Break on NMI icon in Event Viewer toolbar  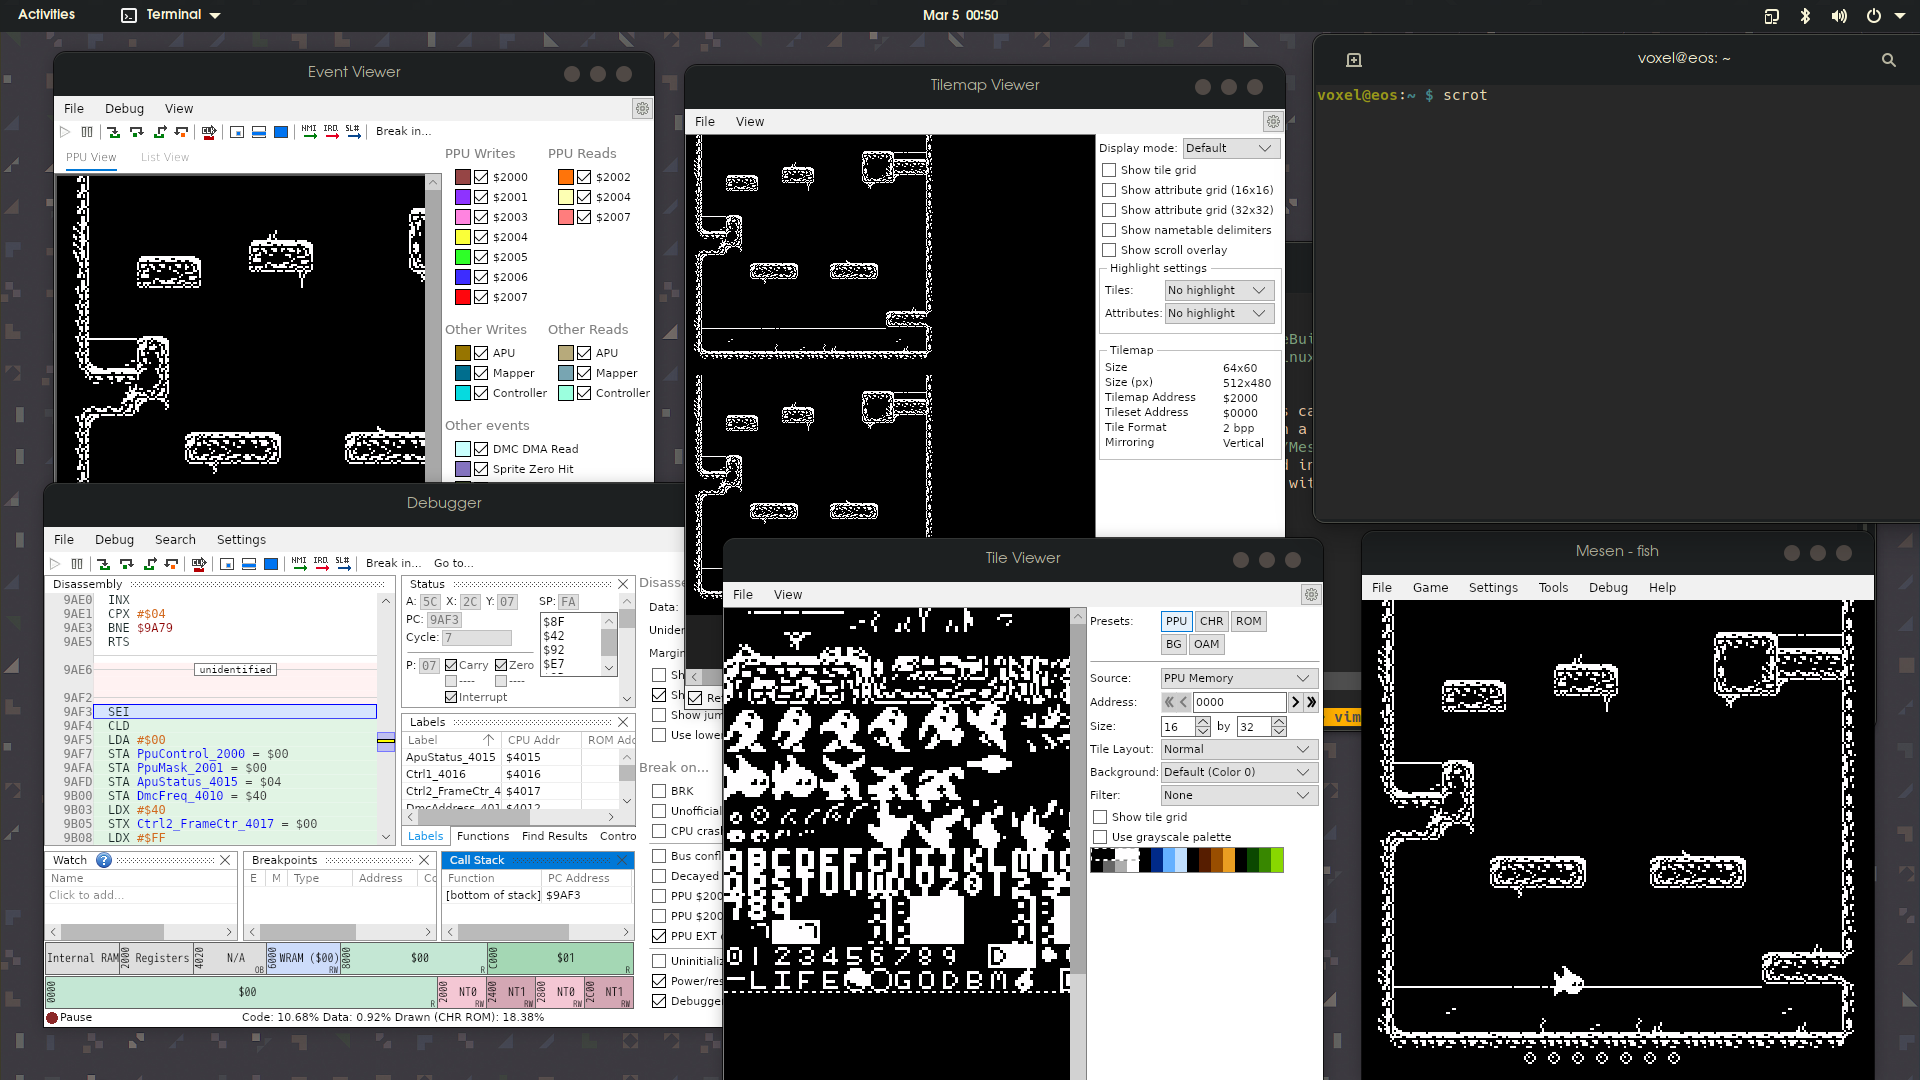click(309, 132)
